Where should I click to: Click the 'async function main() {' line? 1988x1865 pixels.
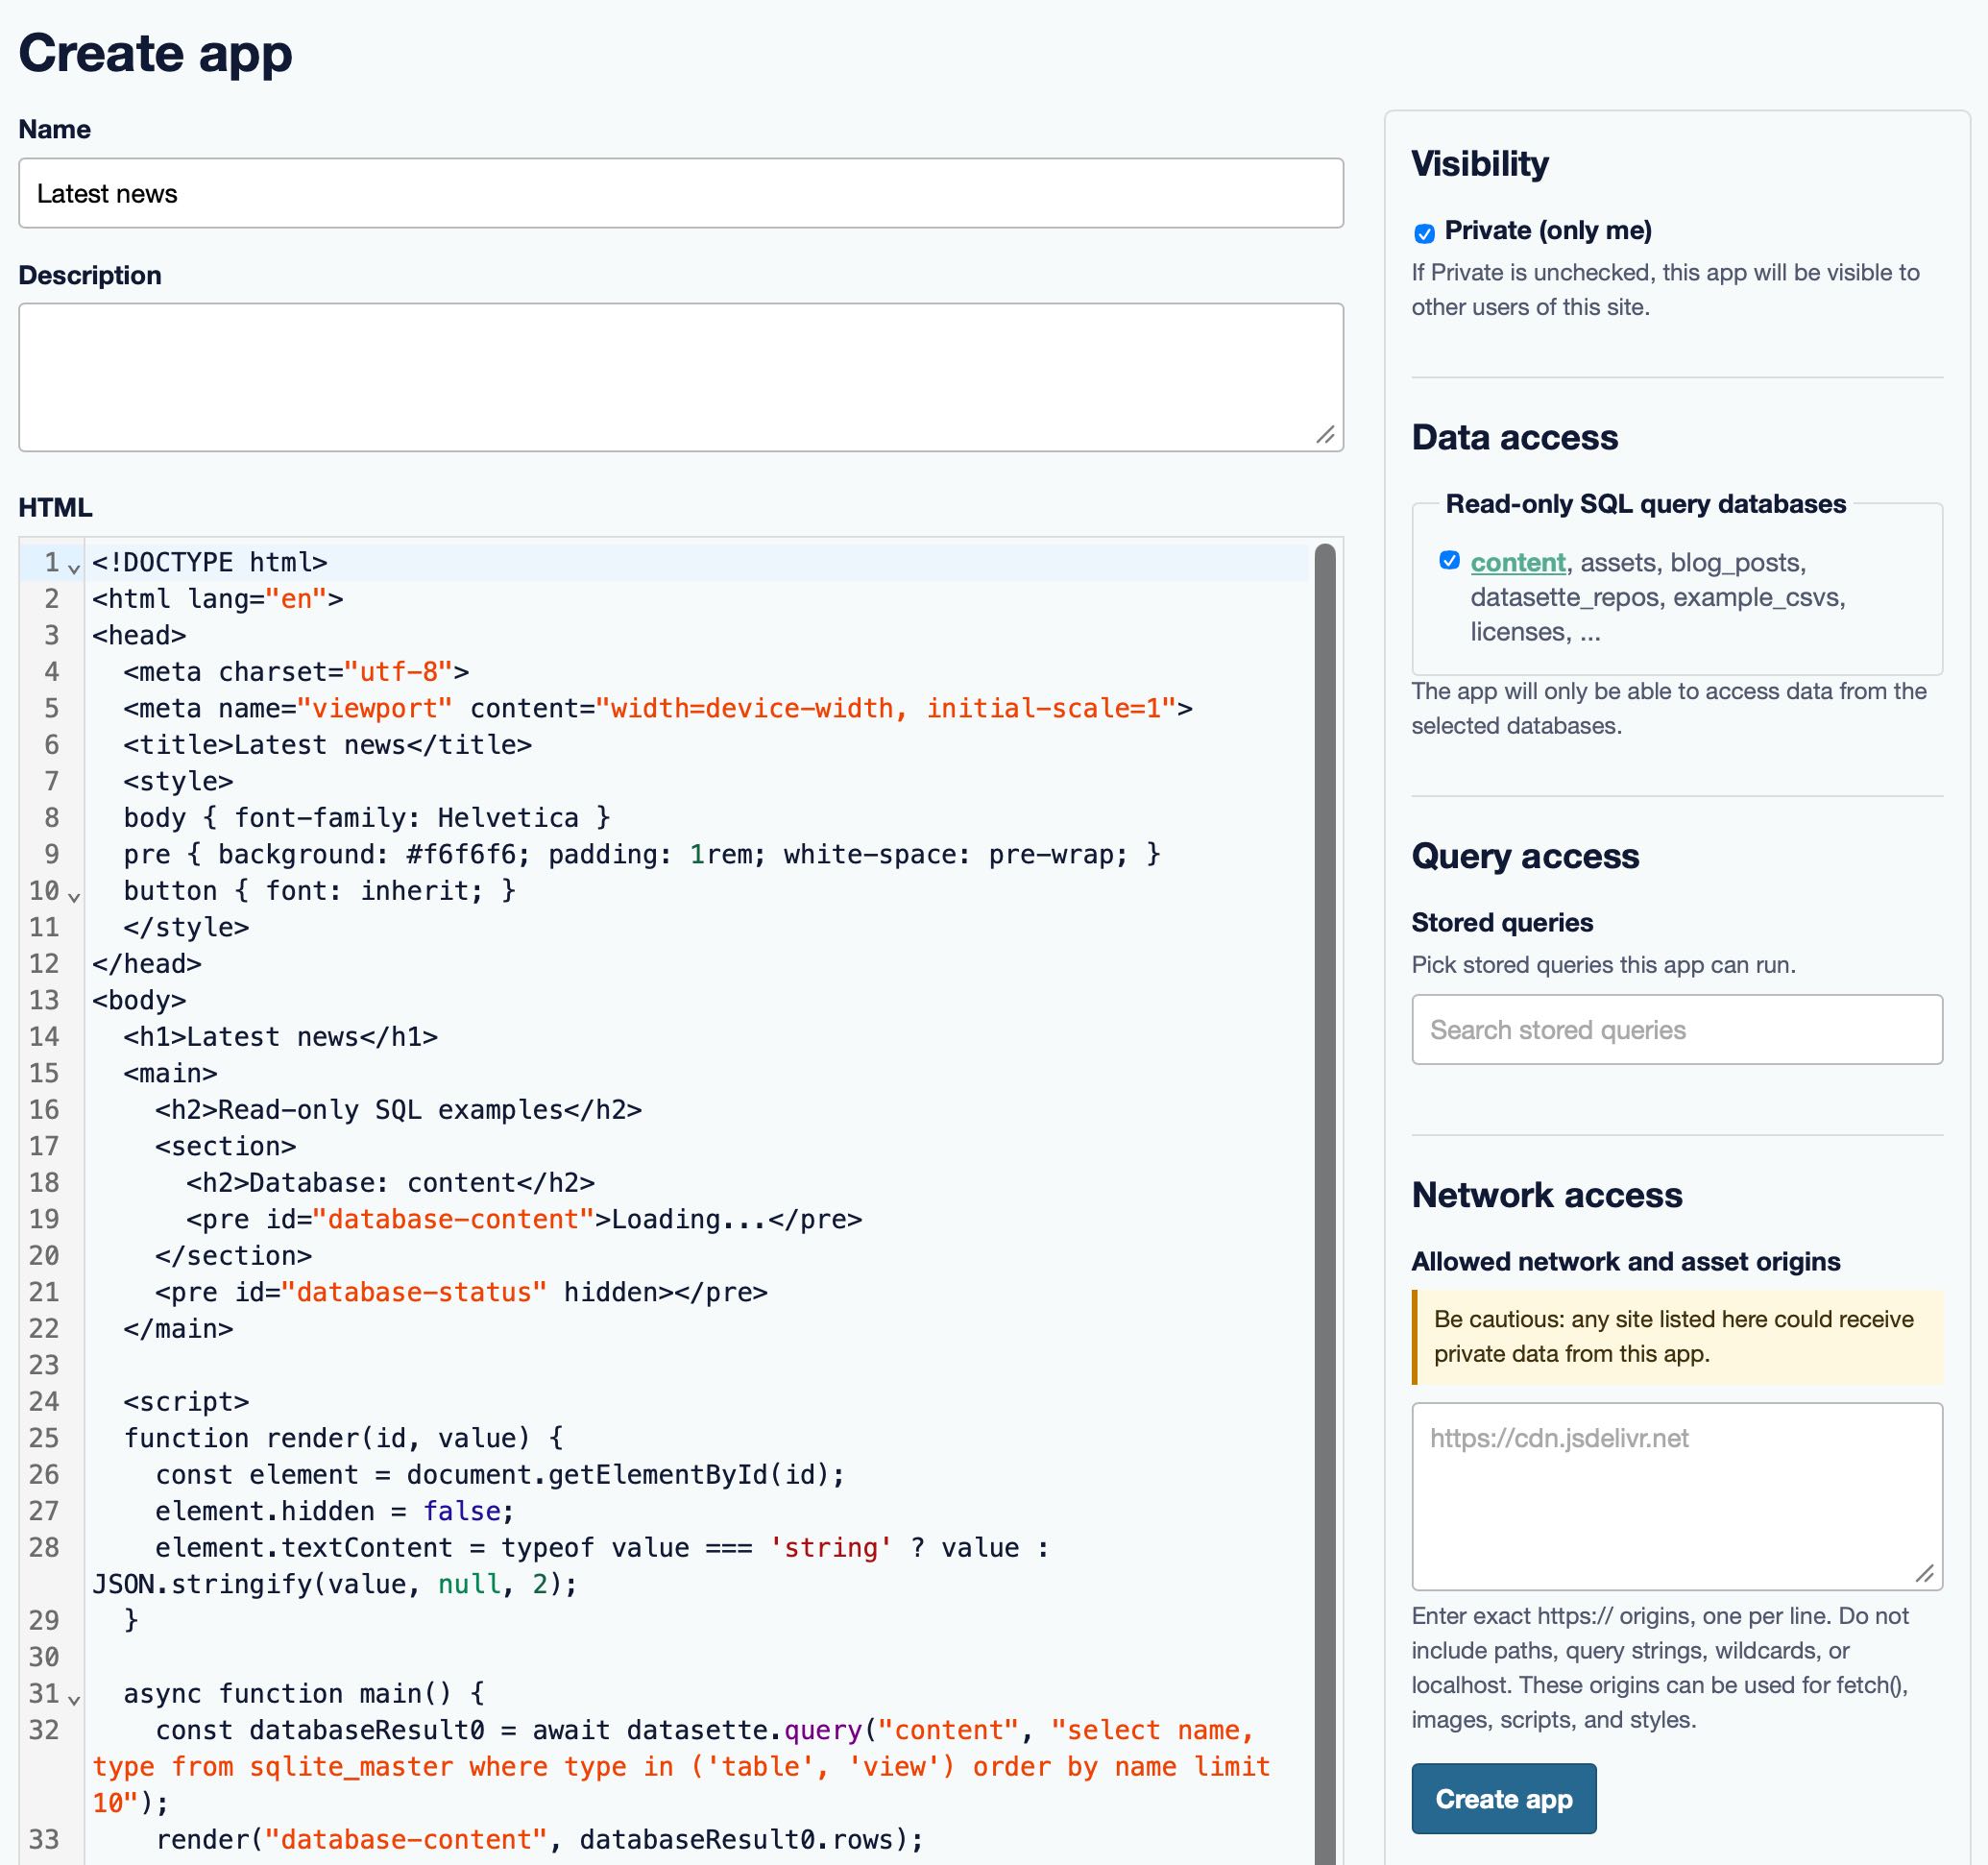(x=304, y=1693)
